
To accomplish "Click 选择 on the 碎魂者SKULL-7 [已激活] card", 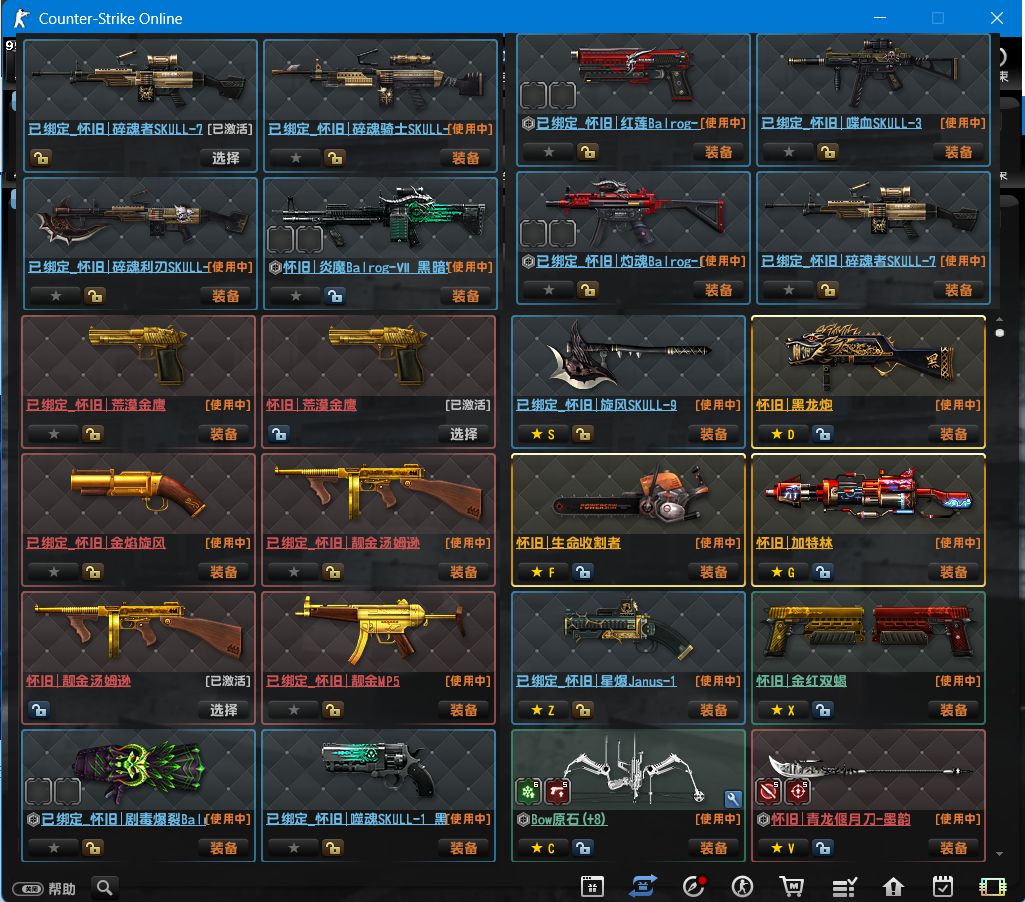I will (x=226, y=158).
